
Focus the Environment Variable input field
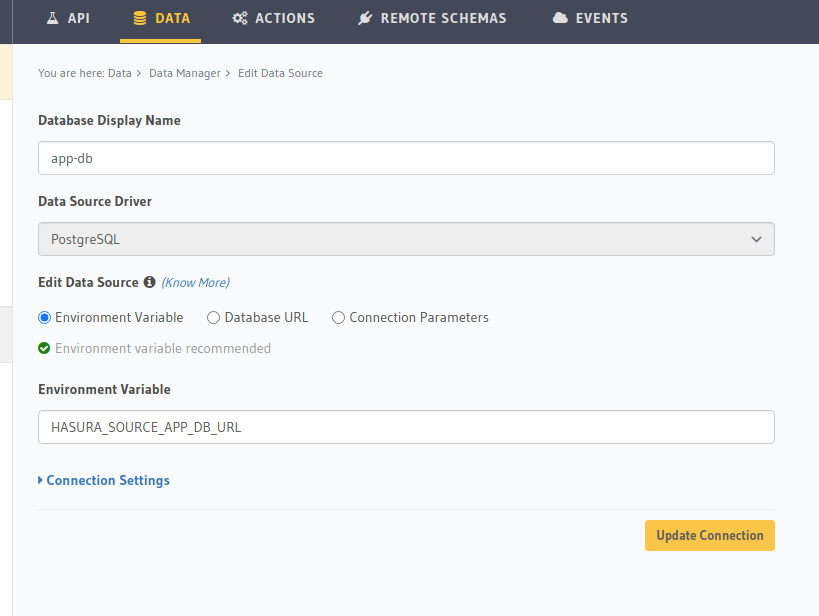pos(406,427)
